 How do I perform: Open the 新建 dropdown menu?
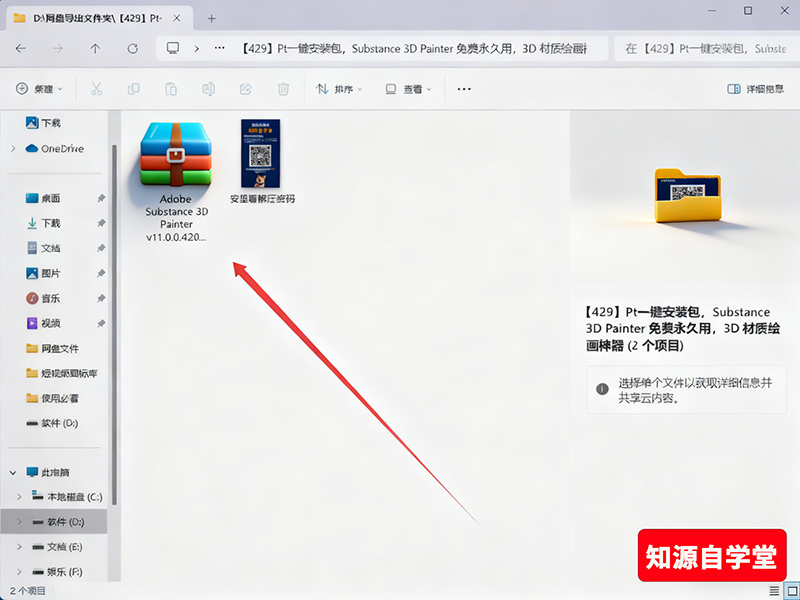pos(39,89)
